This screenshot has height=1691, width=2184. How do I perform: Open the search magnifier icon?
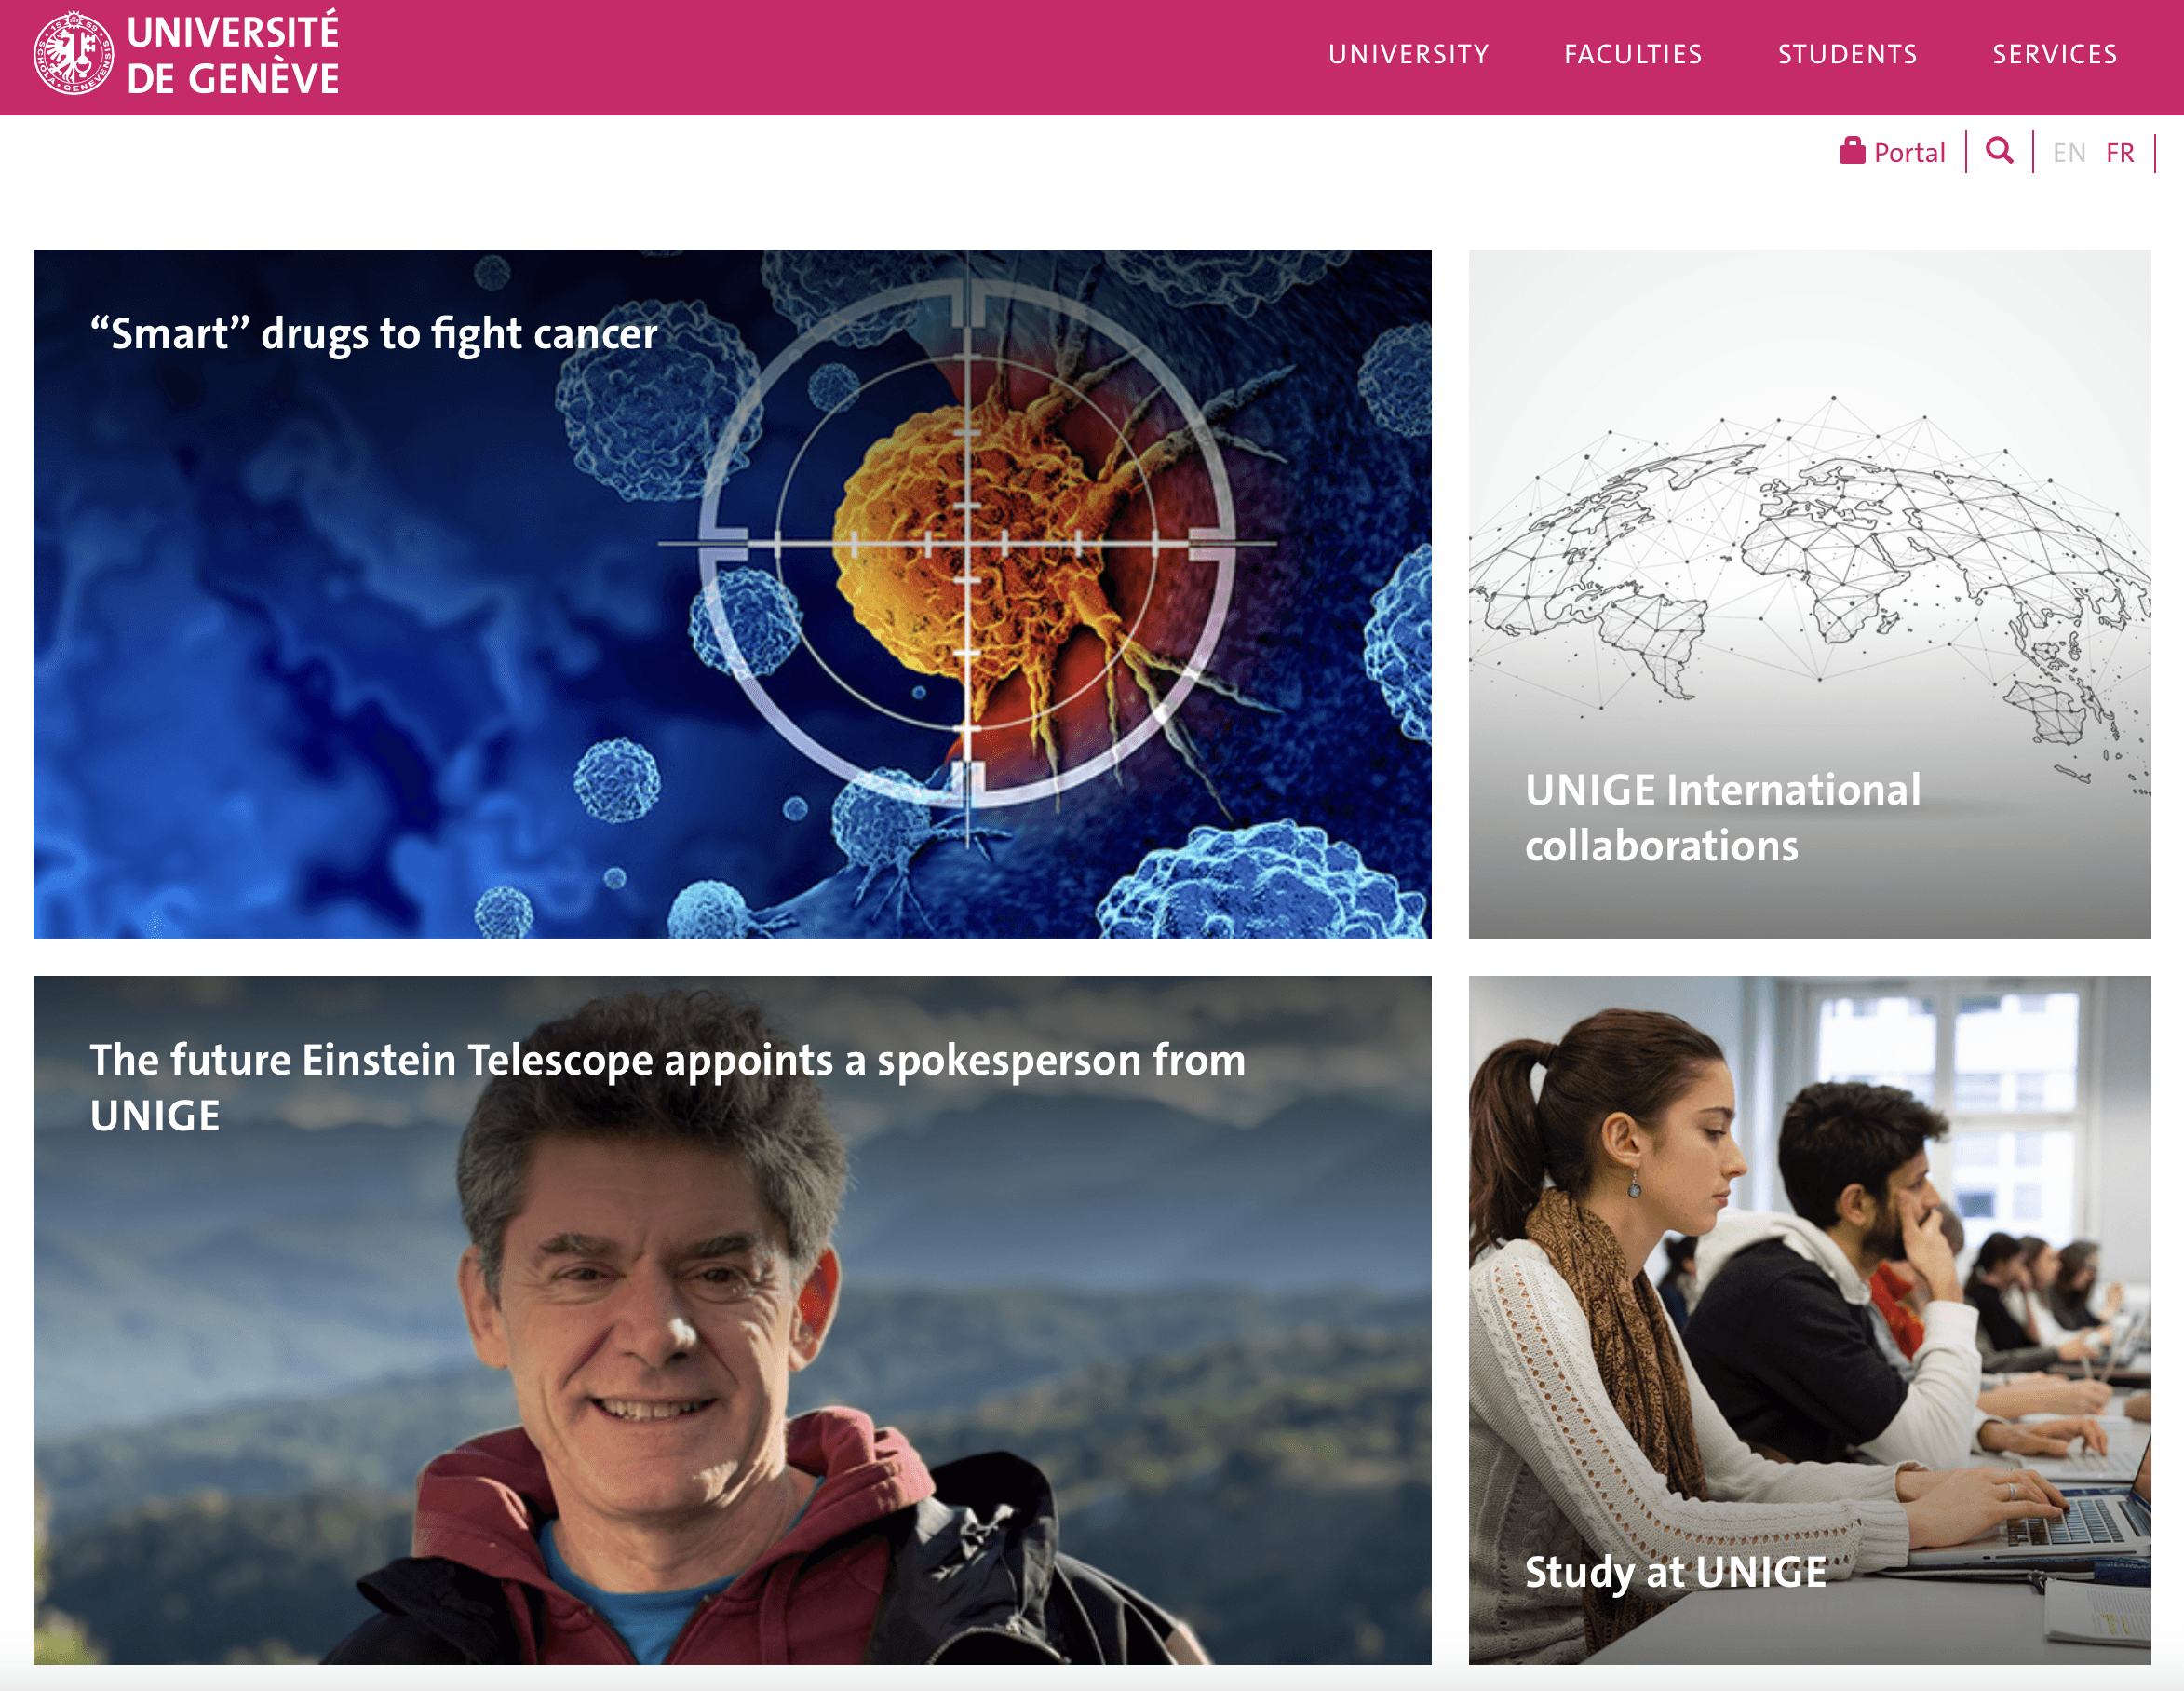tap(1999, 151)
